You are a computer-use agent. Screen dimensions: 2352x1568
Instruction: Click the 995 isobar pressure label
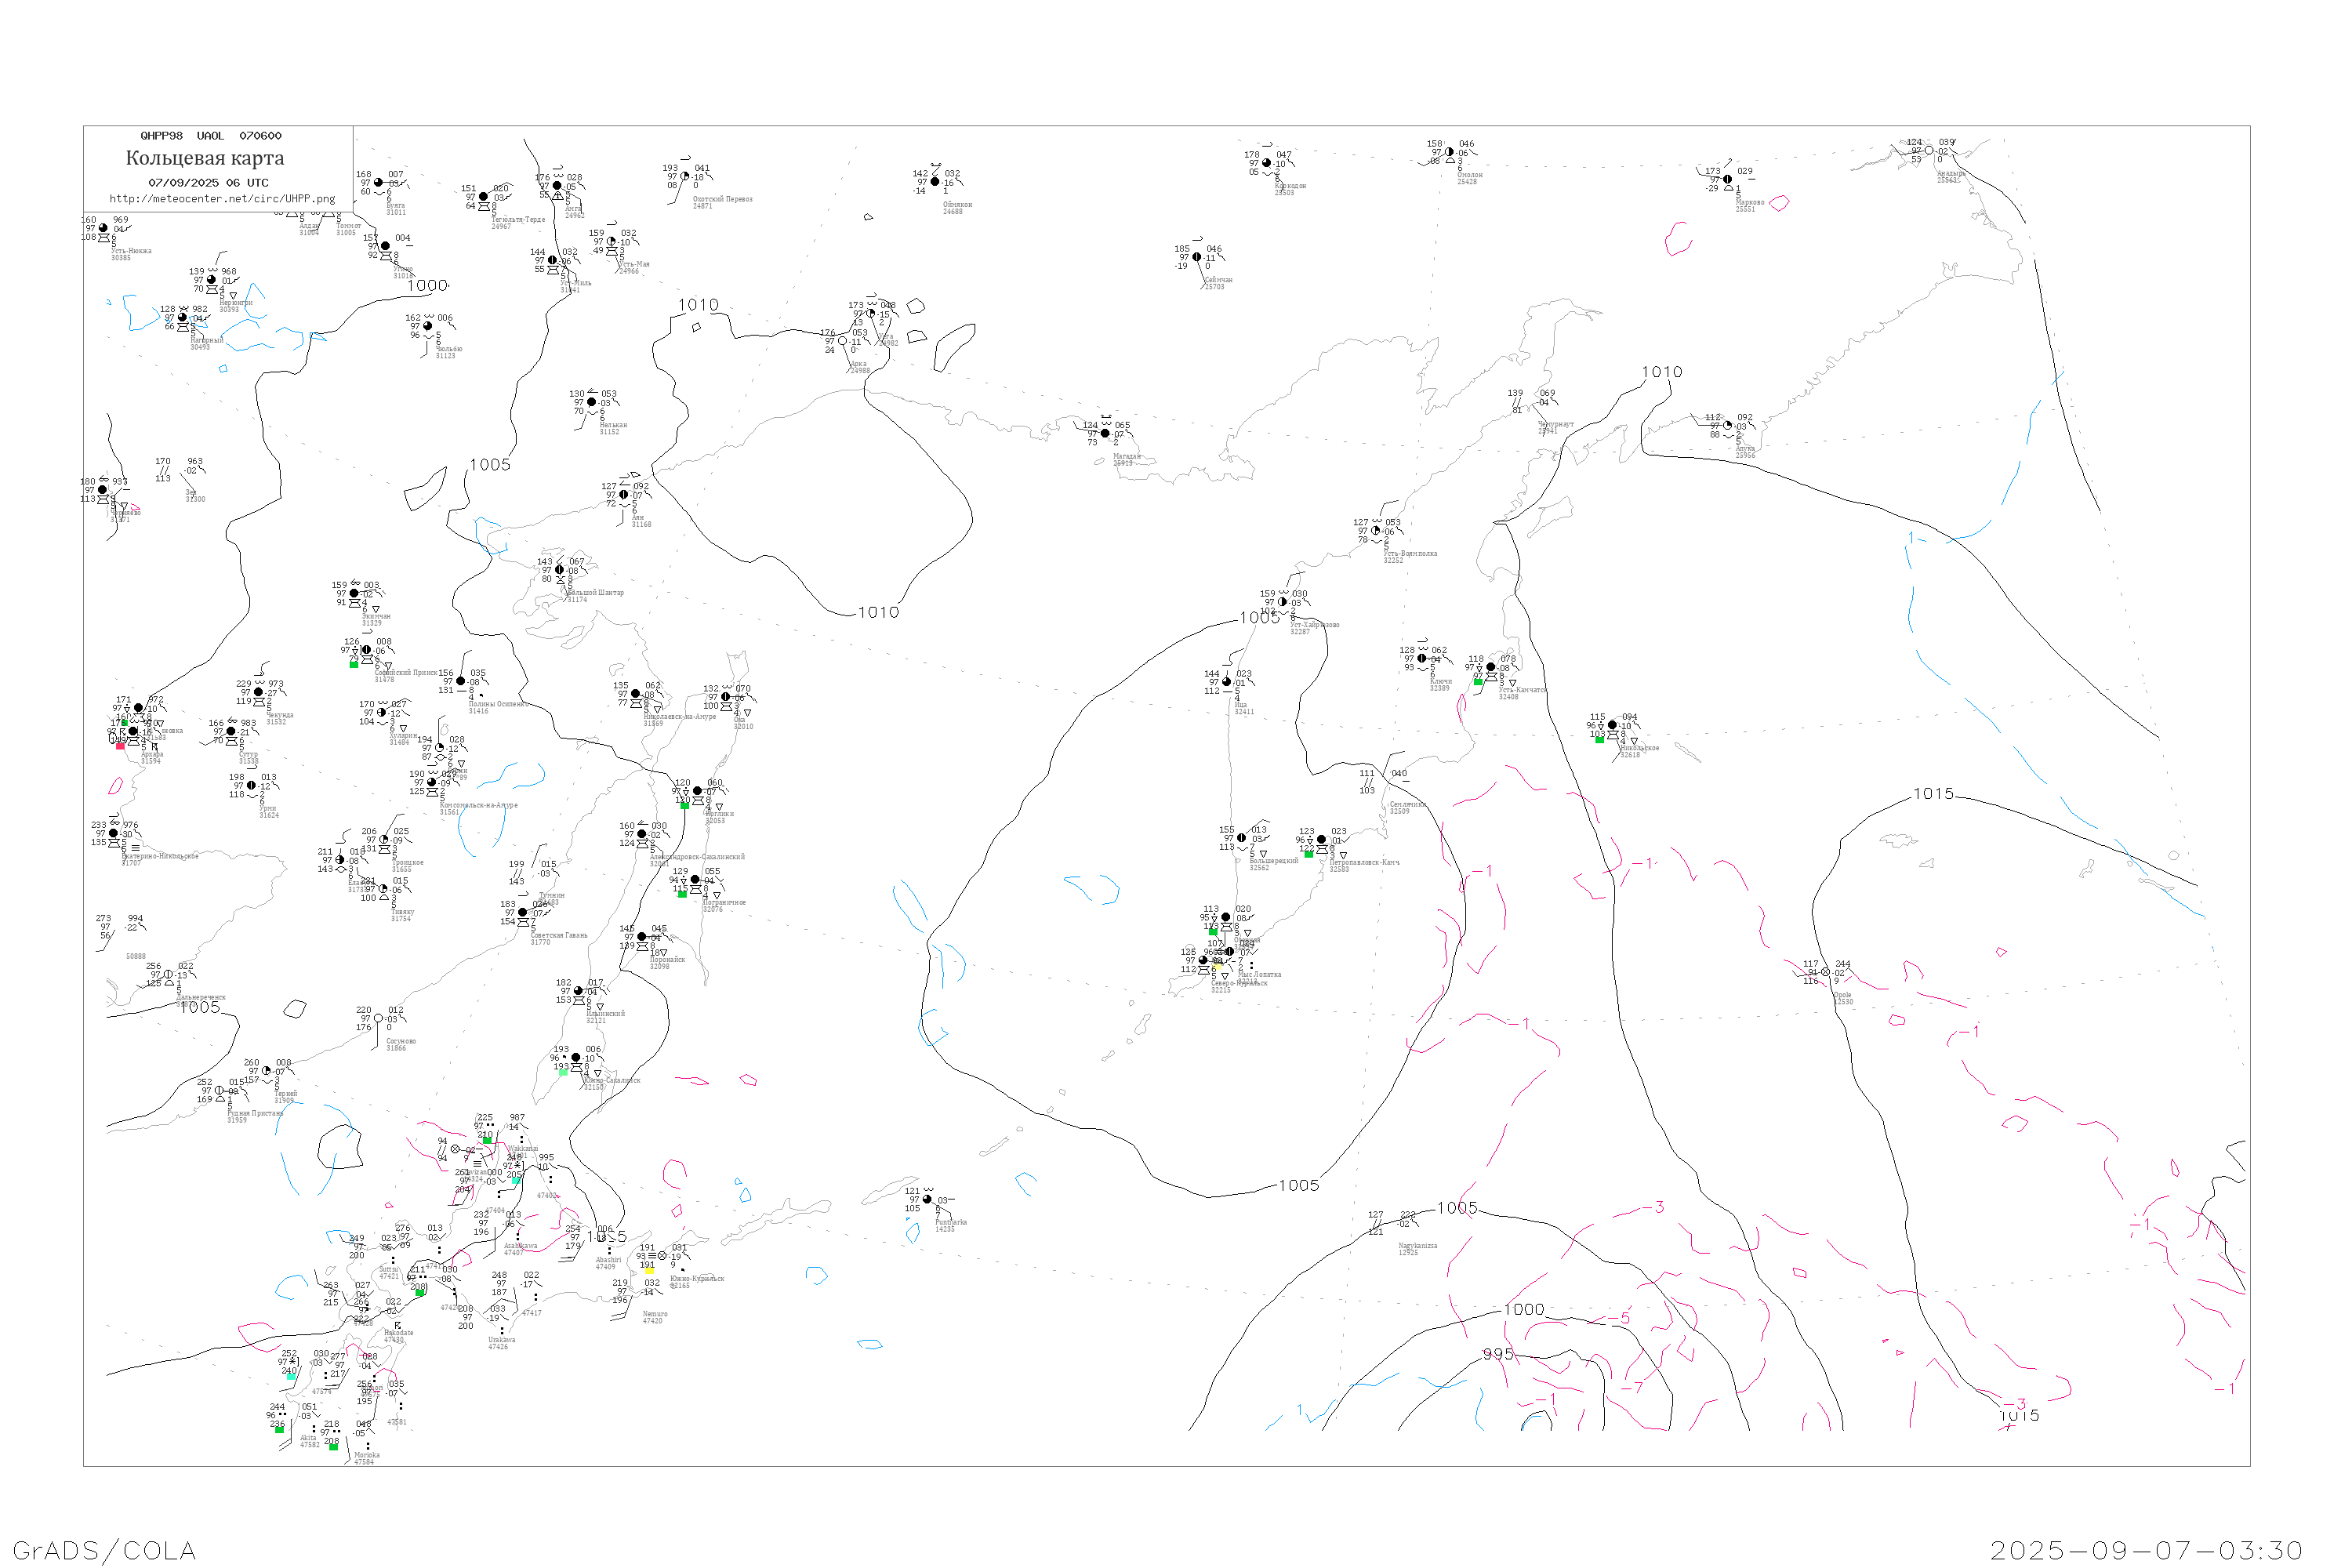pos(1497,1354)
